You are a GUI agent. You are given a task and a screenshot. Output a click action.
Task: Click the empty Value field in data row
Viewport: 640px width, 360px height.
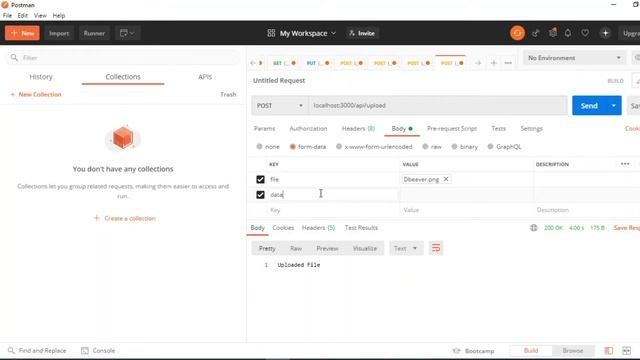coord(466,195)
